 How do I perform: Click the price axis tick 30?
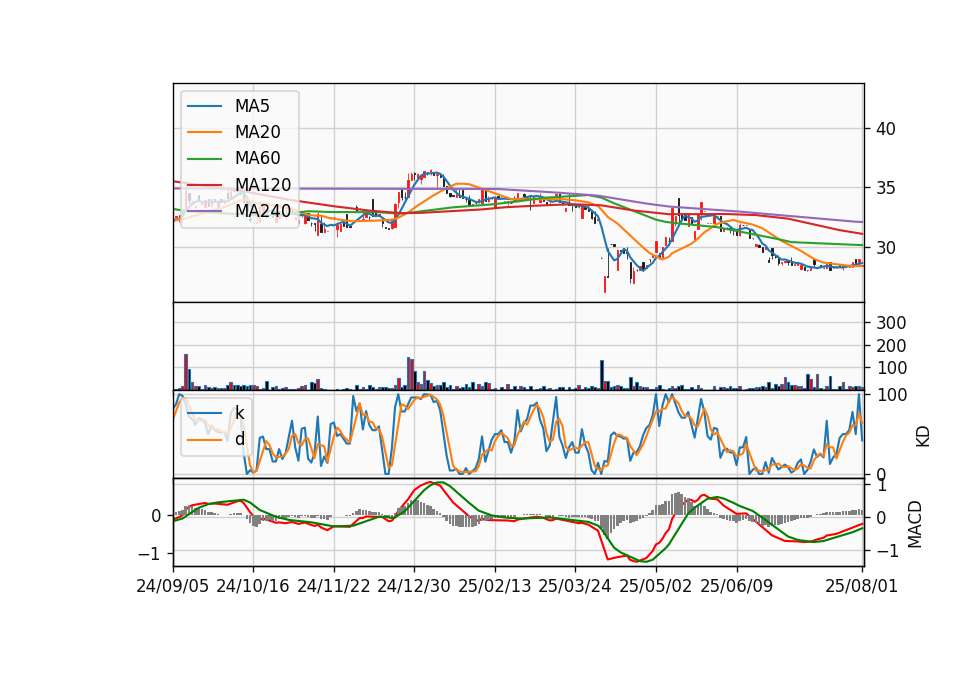click(886, 248)
